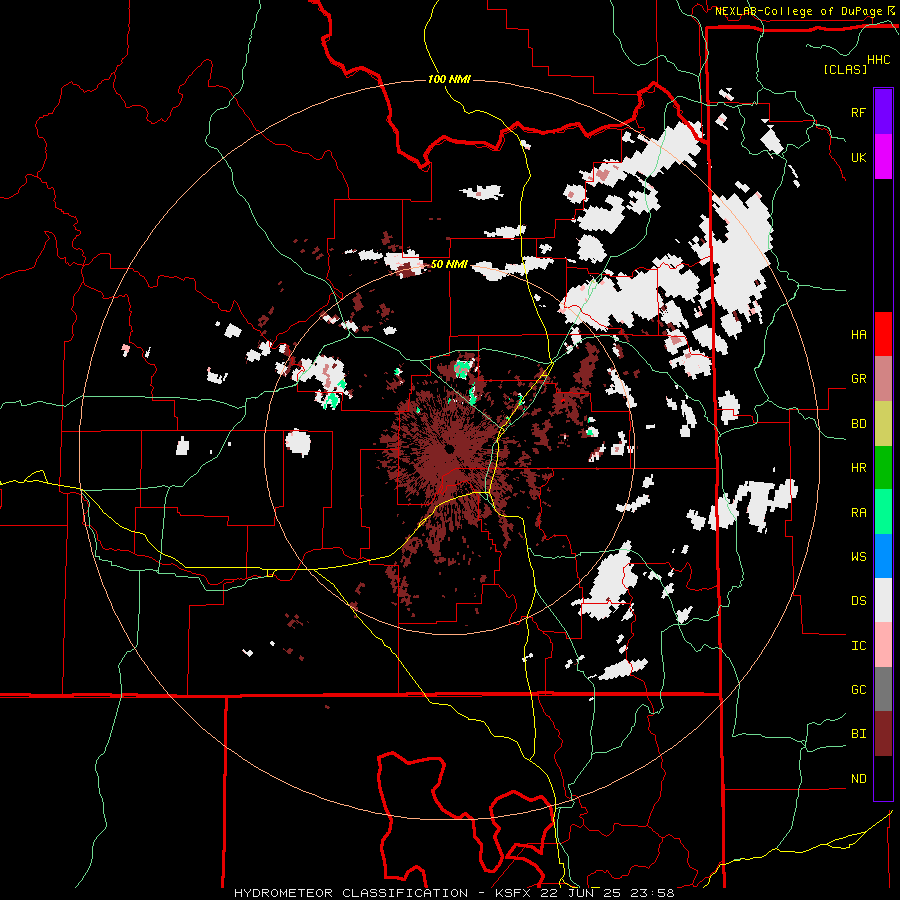Click the KSFX station identifier
The image size is (900, 900).
514,893
